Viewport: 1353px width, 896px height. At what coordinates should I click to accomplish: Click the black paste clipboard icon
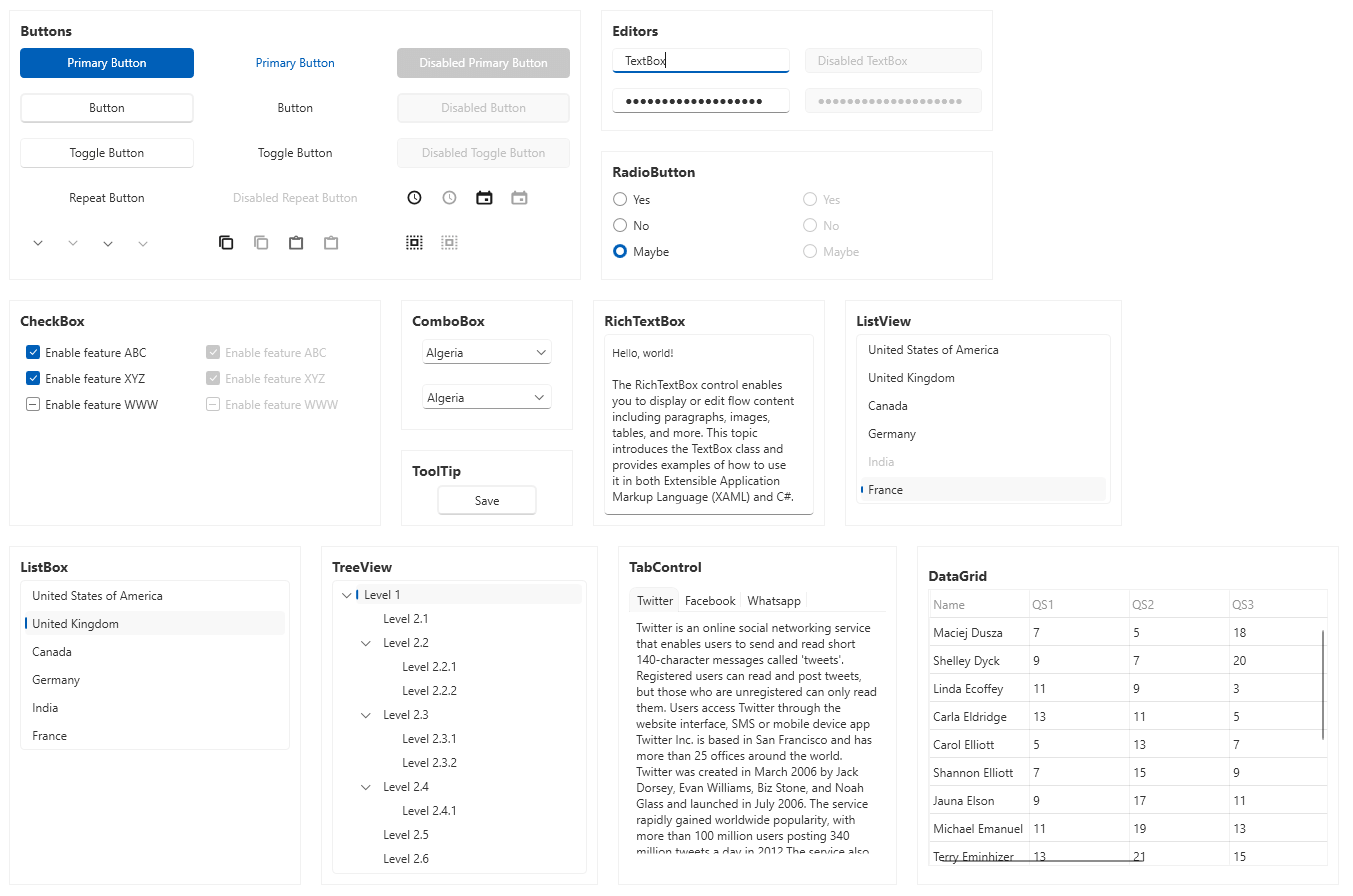pyautogui.click(x=296, y=243)
